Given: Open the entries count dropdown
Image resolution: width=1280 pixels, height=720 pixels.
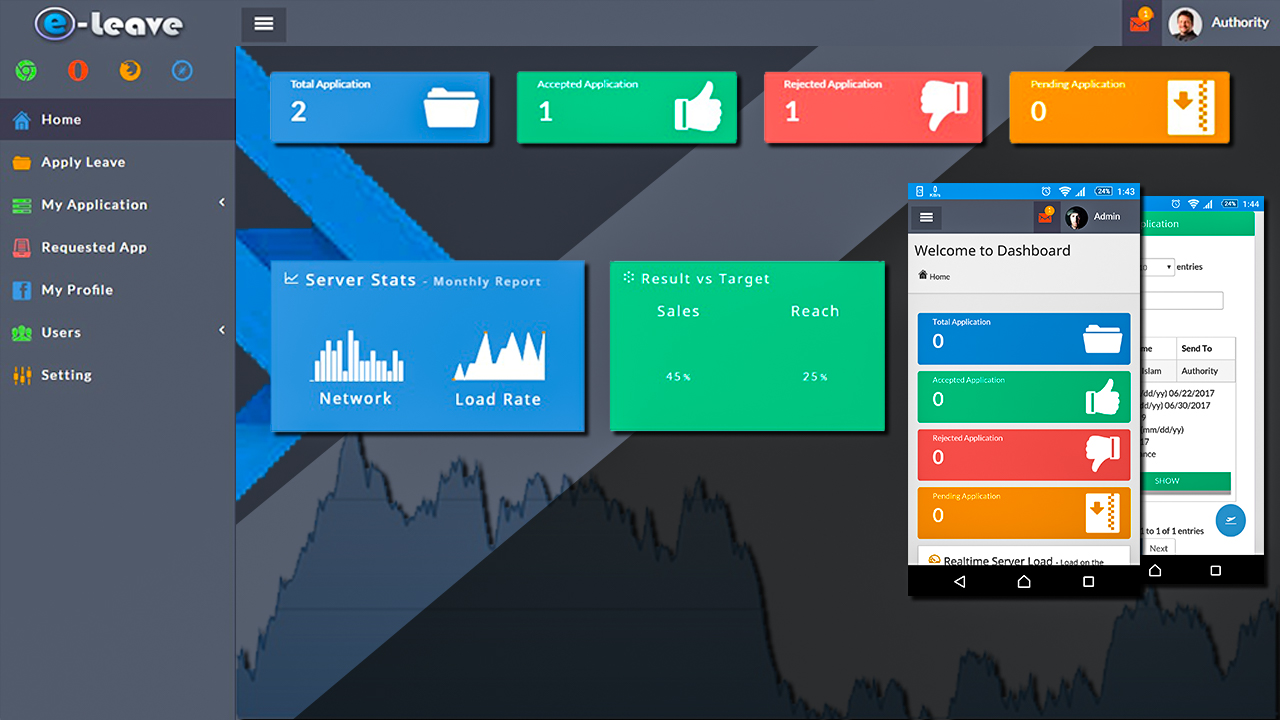Looking at the screenshot, I should (x=1160, y=267).
